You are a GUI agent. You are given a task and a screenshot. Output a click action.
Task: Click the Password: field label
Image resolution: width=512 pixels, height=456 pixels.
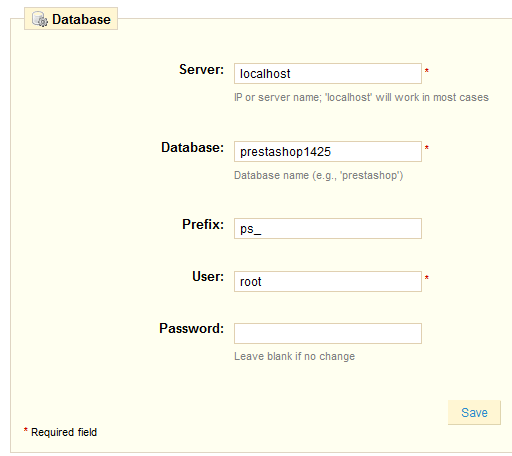tap(191, 328)
